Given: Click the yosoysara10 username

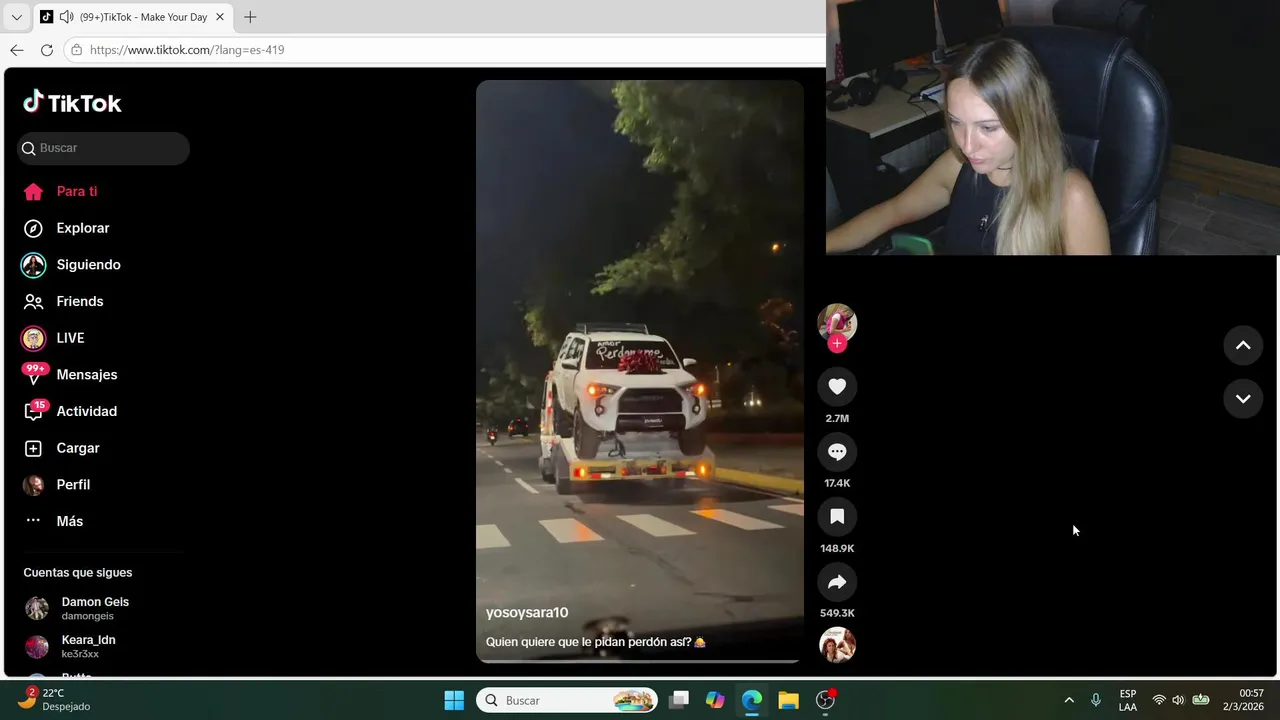Looking at the screenshot, I should click(527, 613).
